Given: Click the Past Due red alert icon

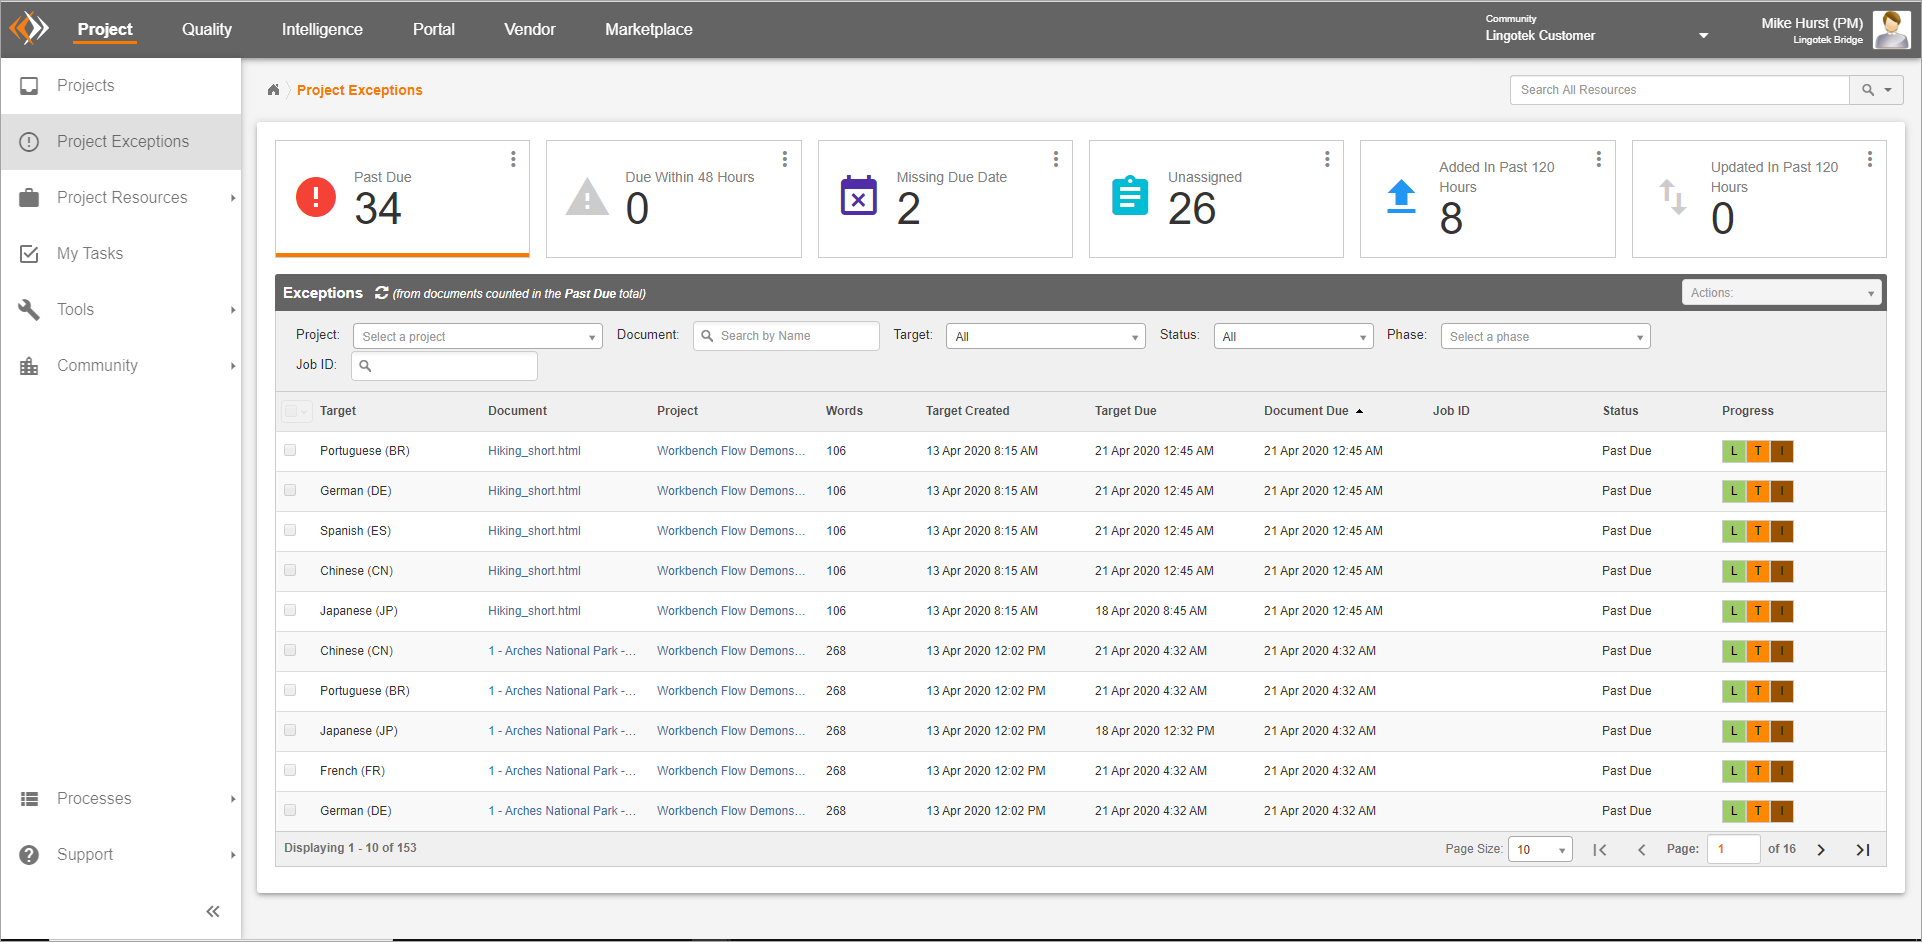Looking at the screenshot, I should [316, 197].
